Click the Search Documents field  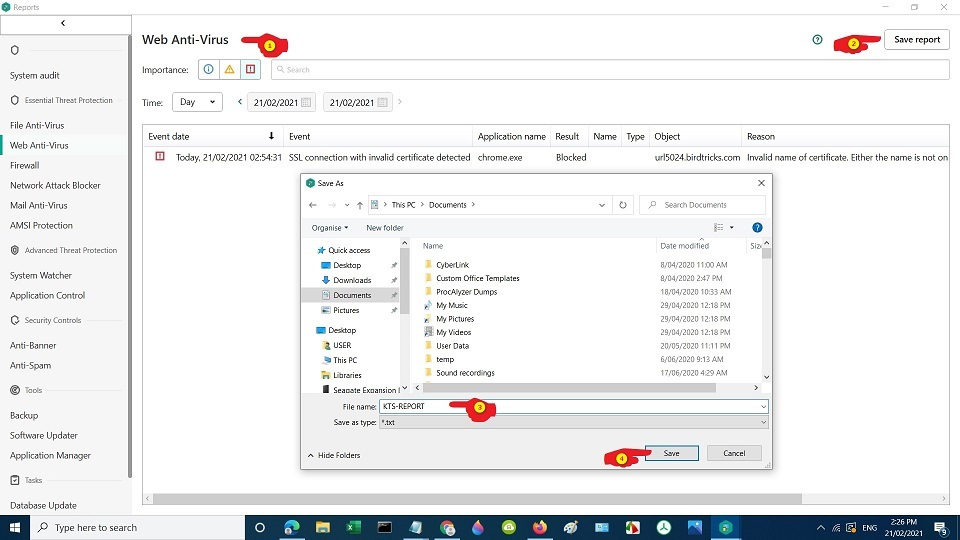pos(703,205)
